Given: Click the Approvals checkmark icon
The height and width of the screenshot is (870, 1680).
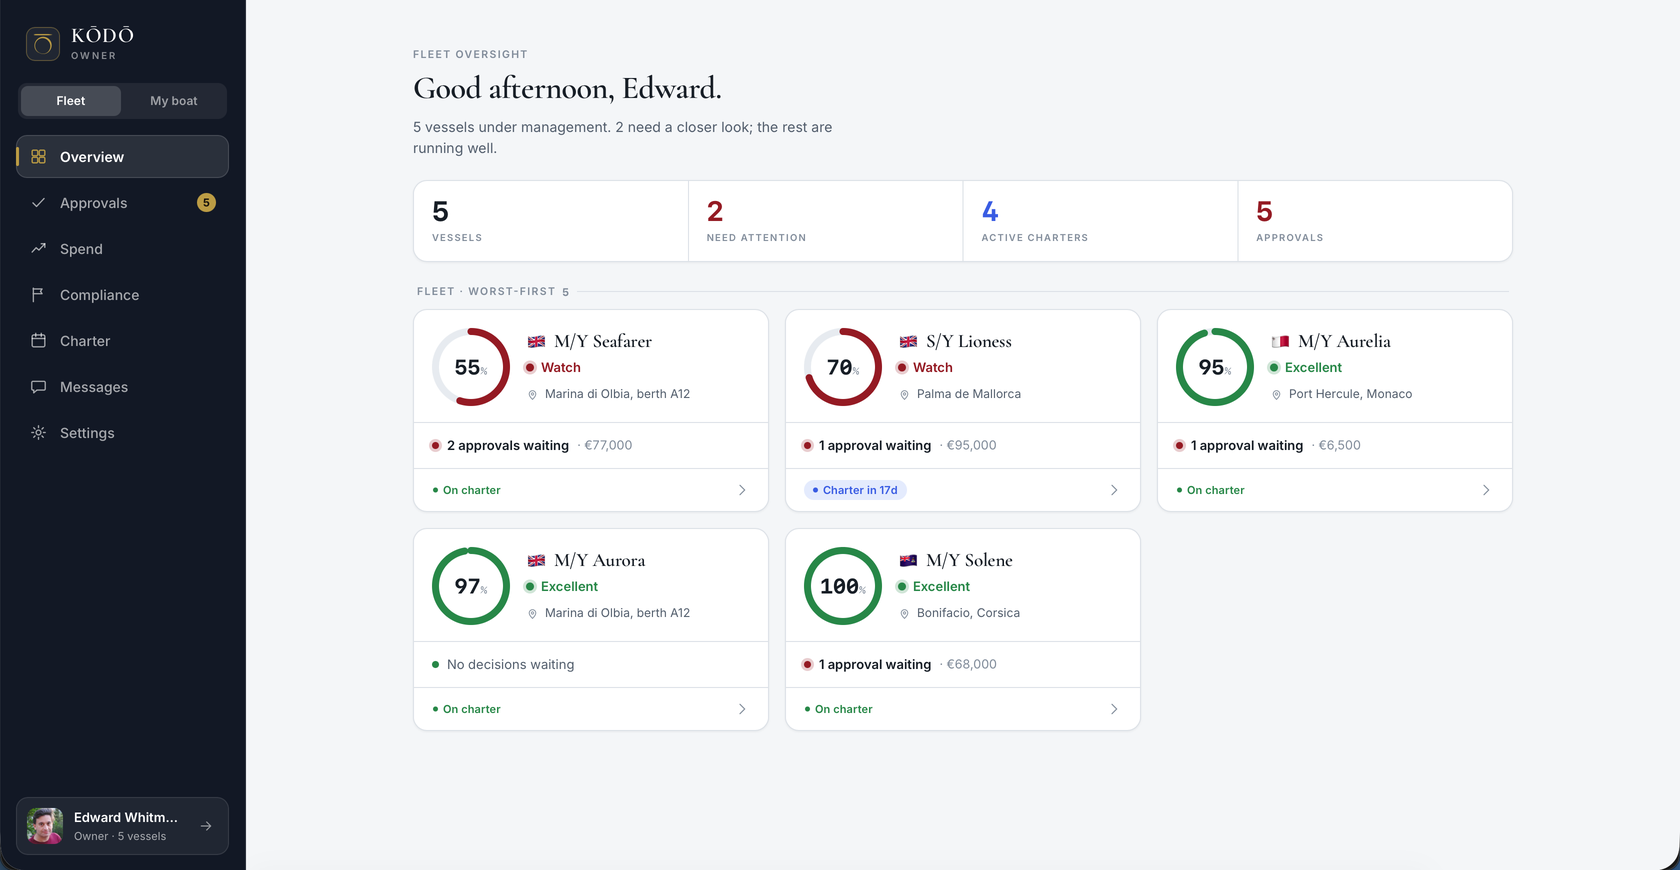Looking at the screenshot, I should pos(39,203).
